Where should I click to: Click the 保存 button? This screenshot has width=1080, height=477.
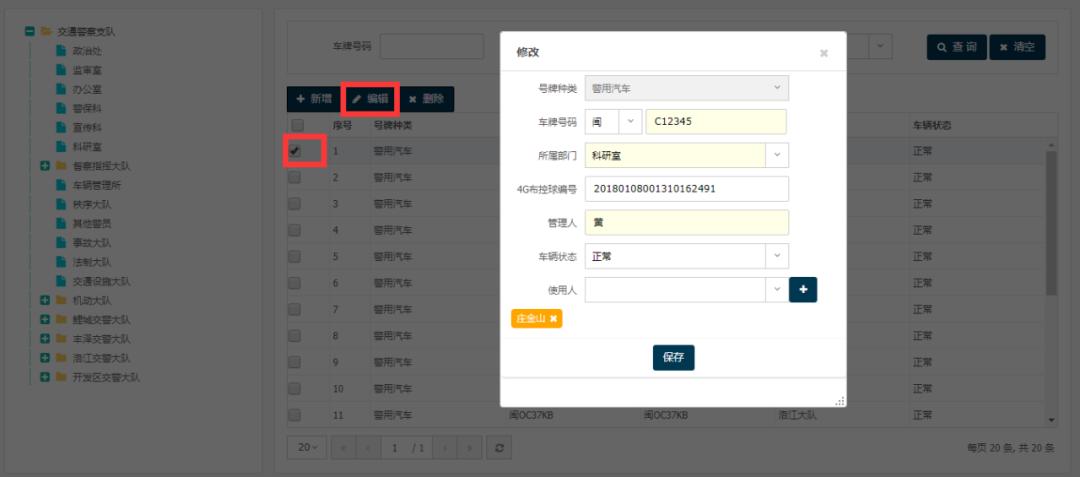tap(673, 358)
